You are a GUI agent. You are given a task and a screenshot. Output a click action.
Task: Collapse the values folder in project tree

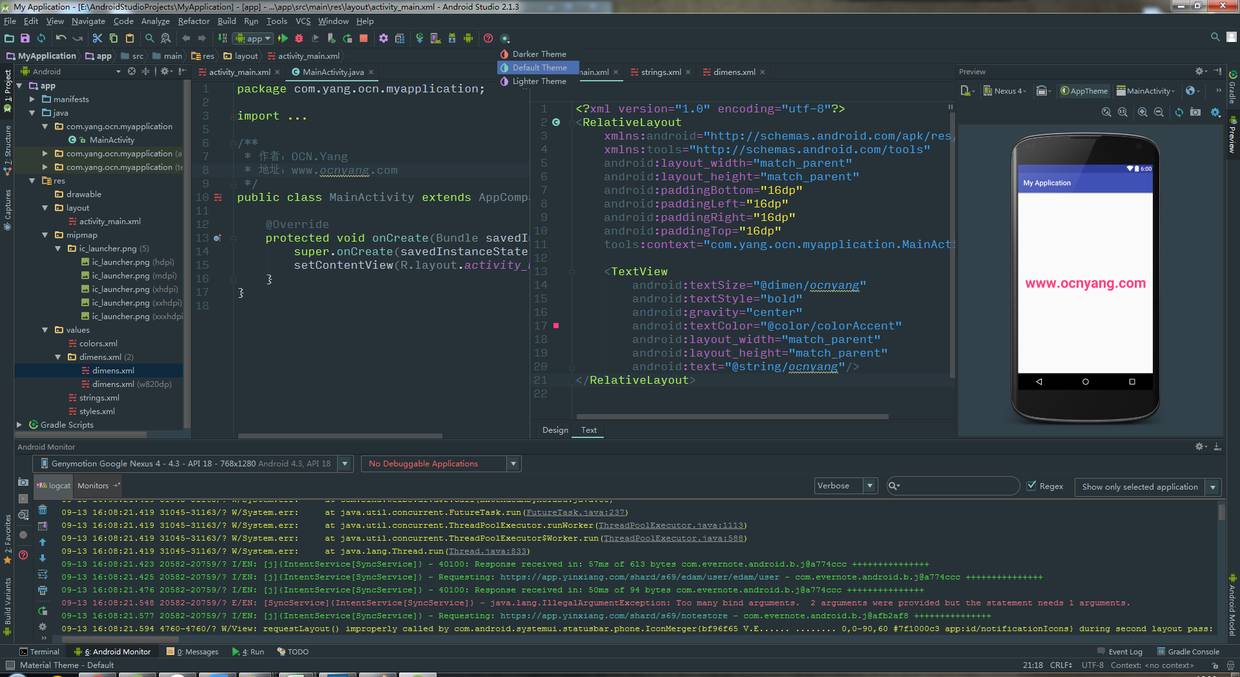click(44, 329)
